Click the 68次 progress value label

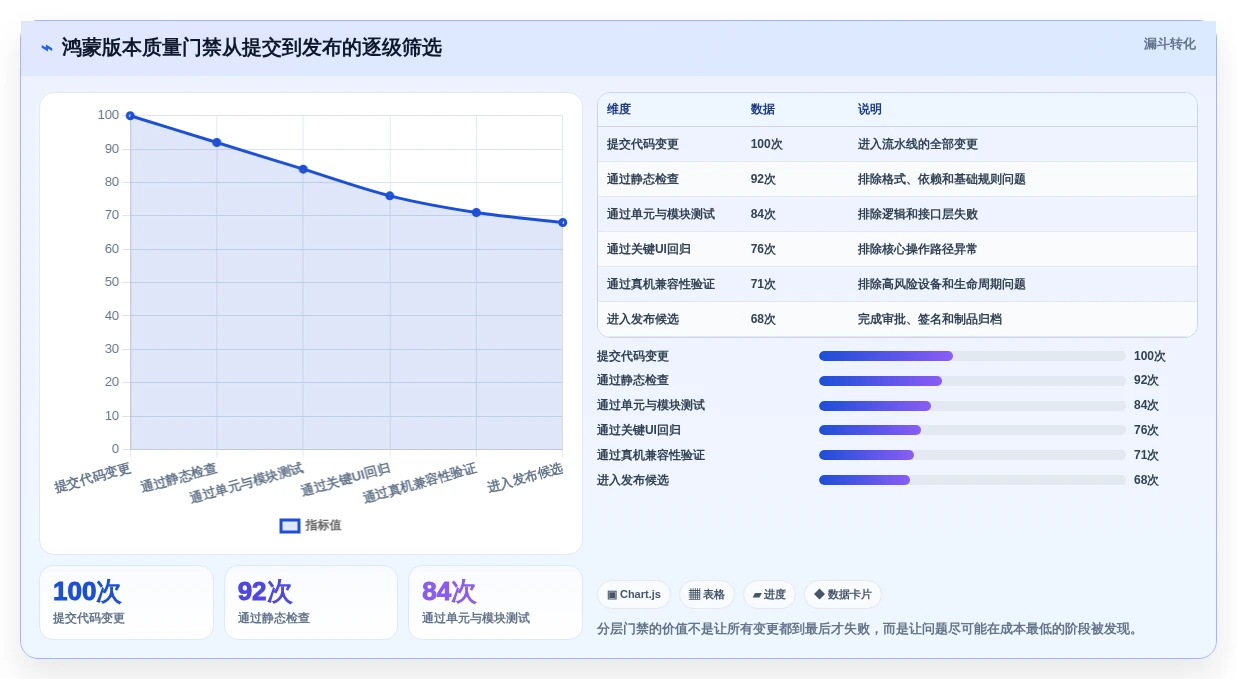pos(1146,480)
